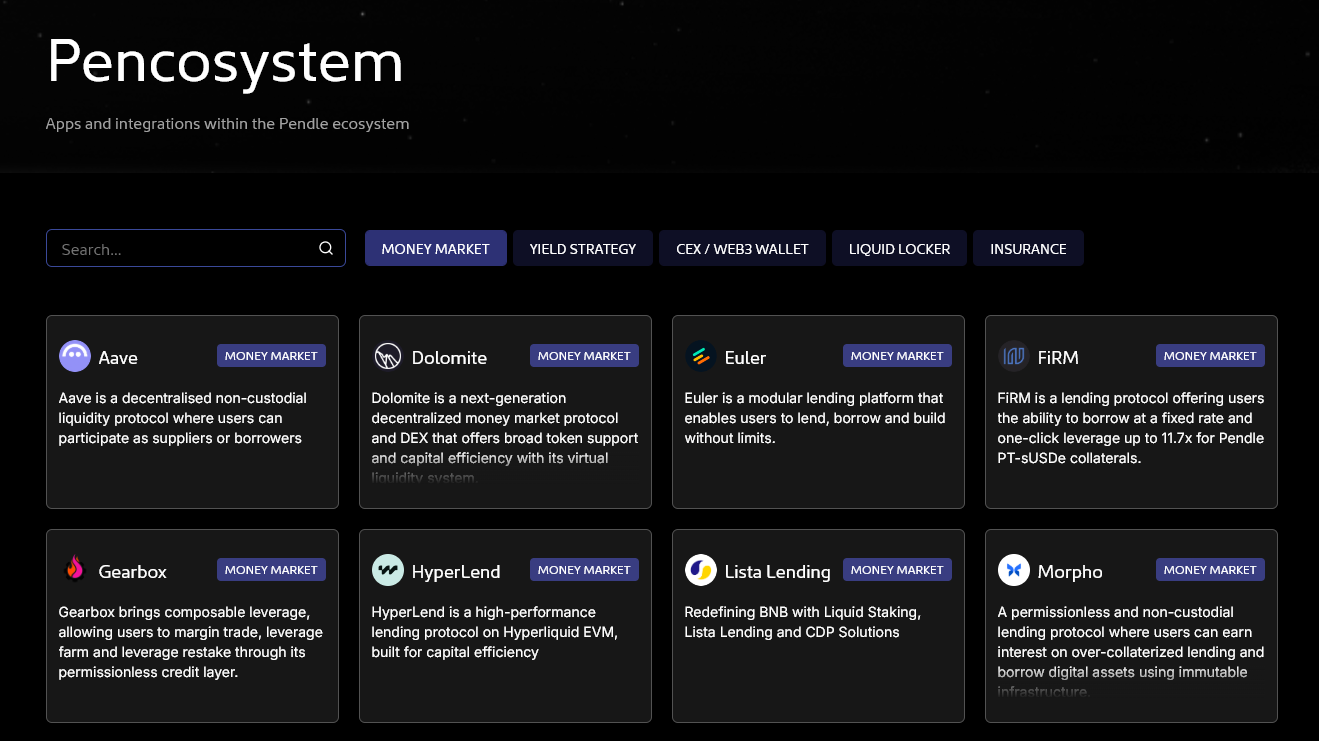Open the Dolomite card title
The width and height of the screenshot is (1319, 741).
[x=449, y=357]
